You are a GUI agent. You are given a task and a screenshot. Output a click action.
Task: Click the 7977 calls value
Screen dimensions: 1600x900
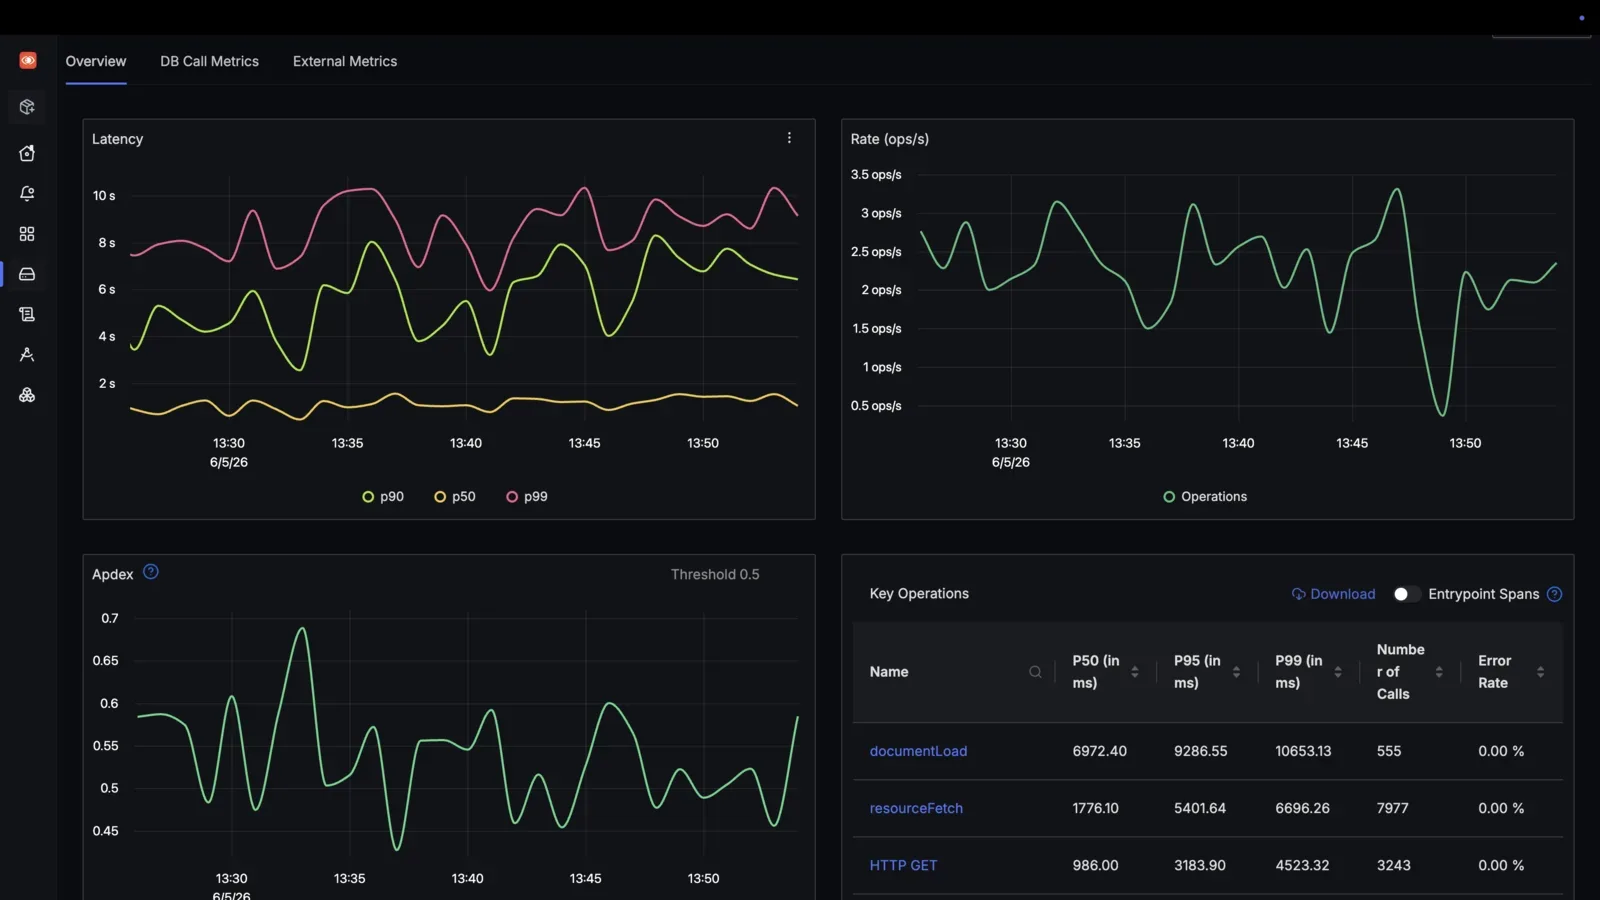pyautogui.click(x=1392, y=808)
